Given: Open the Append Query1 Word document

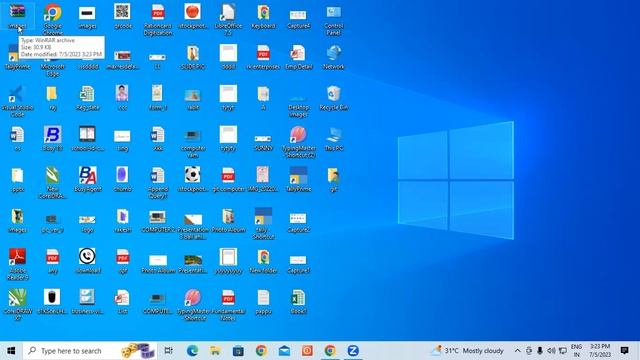Looking at the screenshot, I should click(158, 183).
